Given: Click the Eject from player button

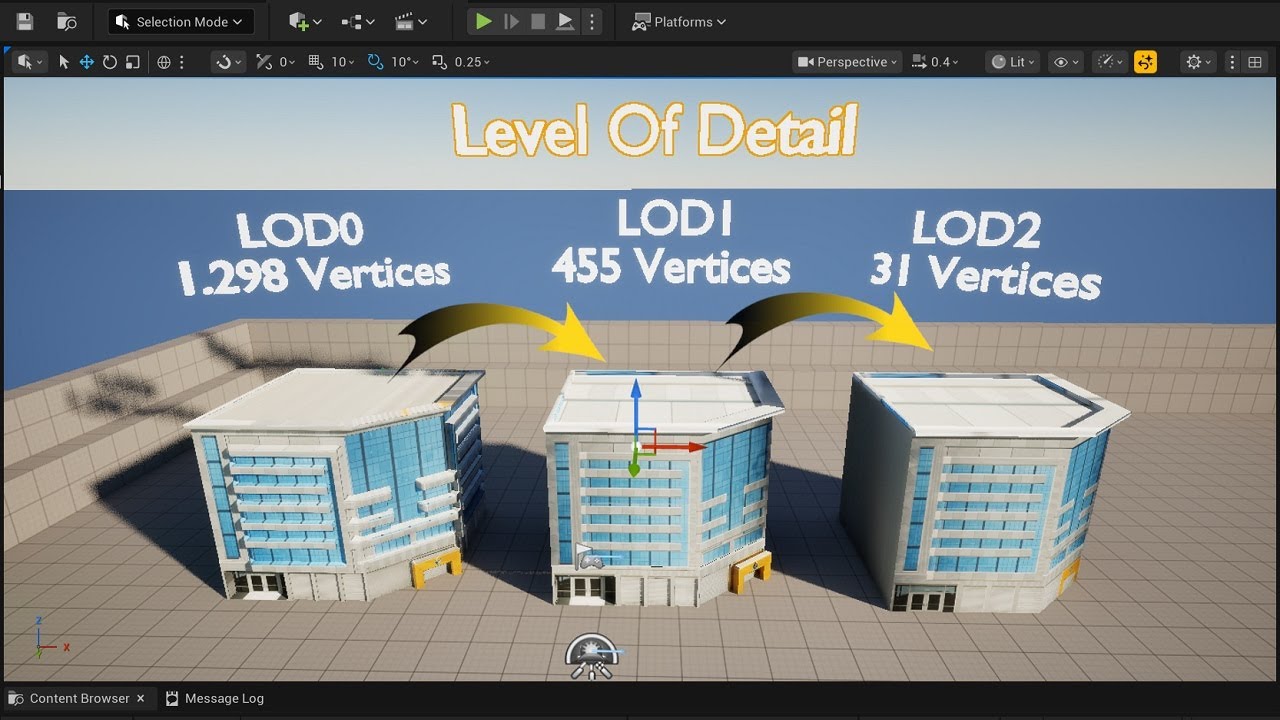Looking at the screenshot, I should click(x=565, y=21).
